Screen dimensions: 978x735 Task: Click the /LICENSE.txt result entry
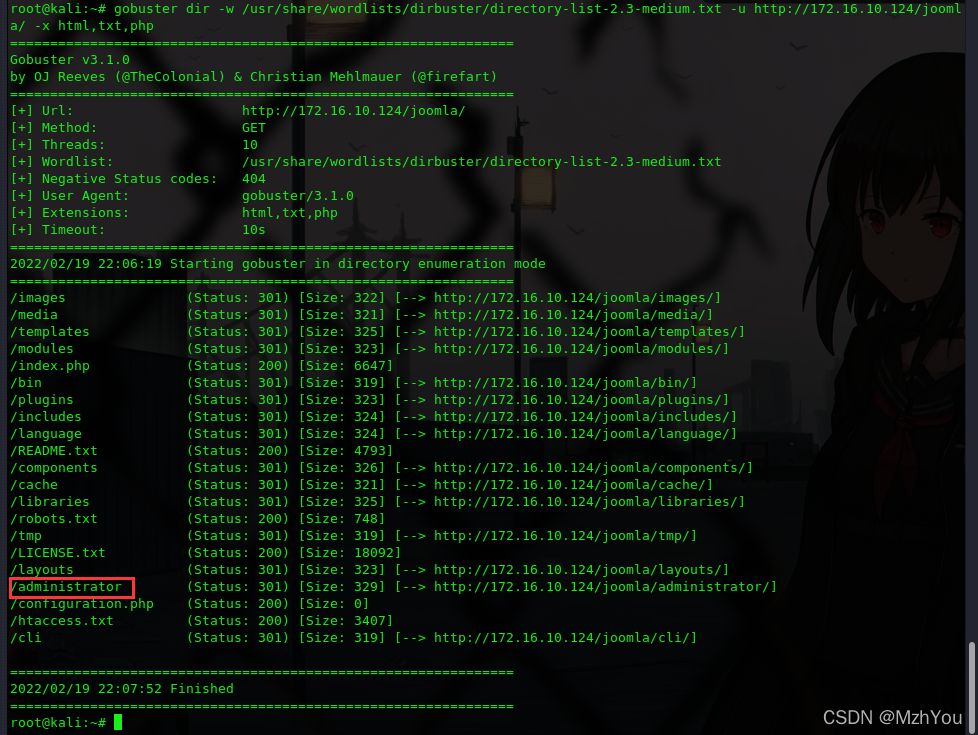(57, 553)
